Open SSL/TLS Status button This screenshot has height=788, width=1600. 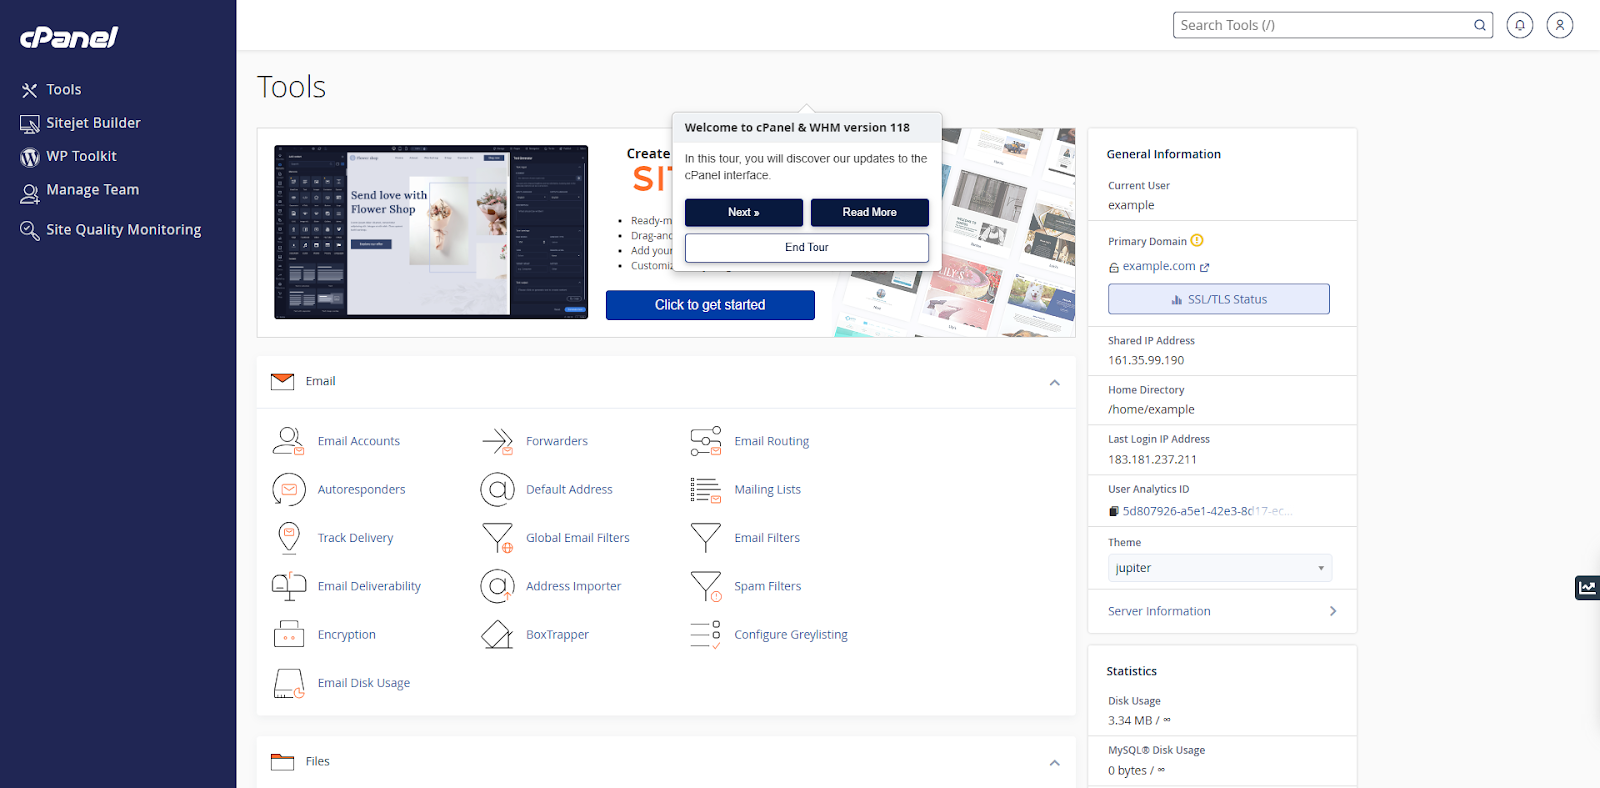coord(1219,299)
